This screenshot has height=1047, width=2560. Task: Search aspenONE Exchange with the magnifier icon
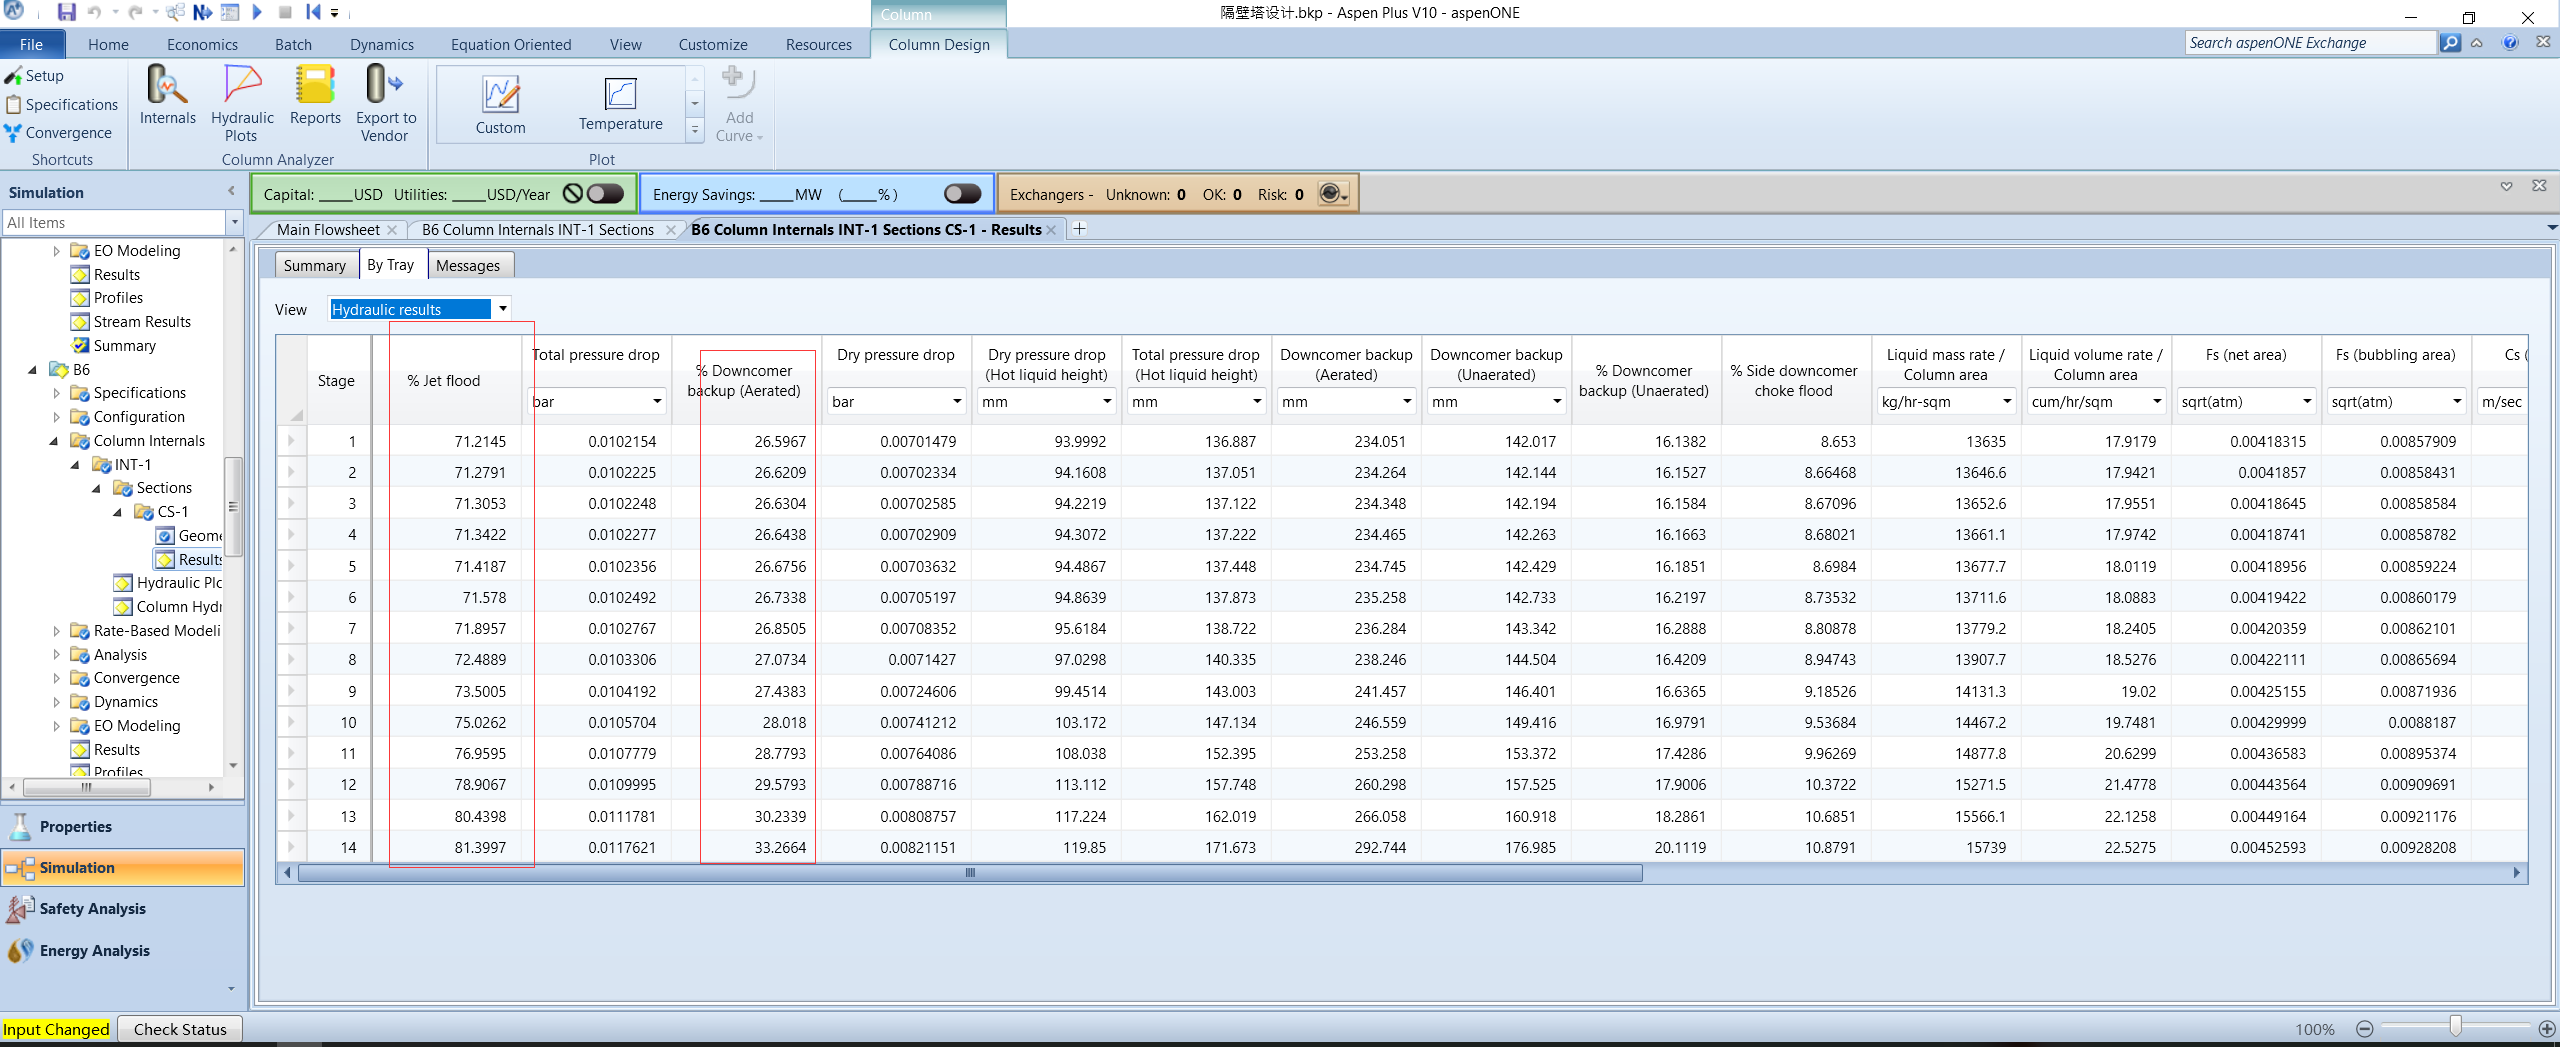click(2450, 43)
